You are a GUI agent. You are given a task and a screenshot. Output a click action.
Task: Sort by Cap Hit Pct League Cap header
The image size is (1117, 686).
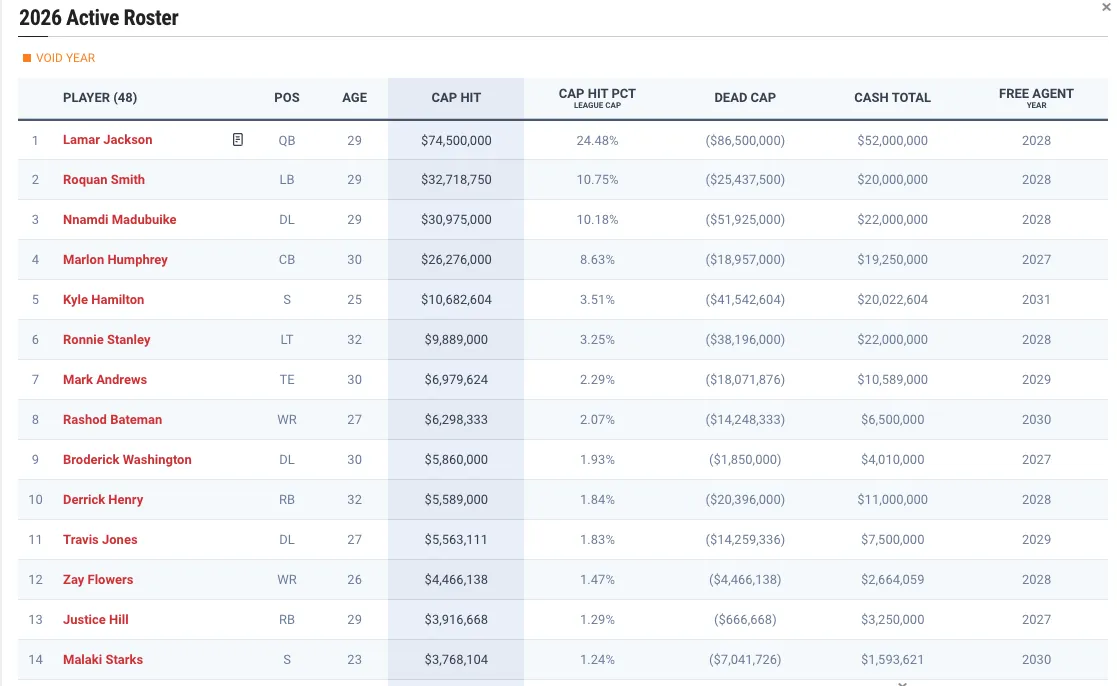(597, 98)
